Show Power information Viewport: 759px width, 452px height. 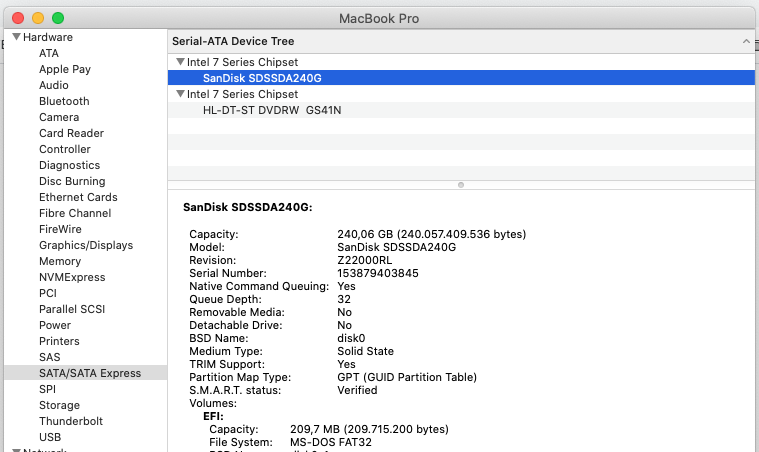[x=55, y=325]
